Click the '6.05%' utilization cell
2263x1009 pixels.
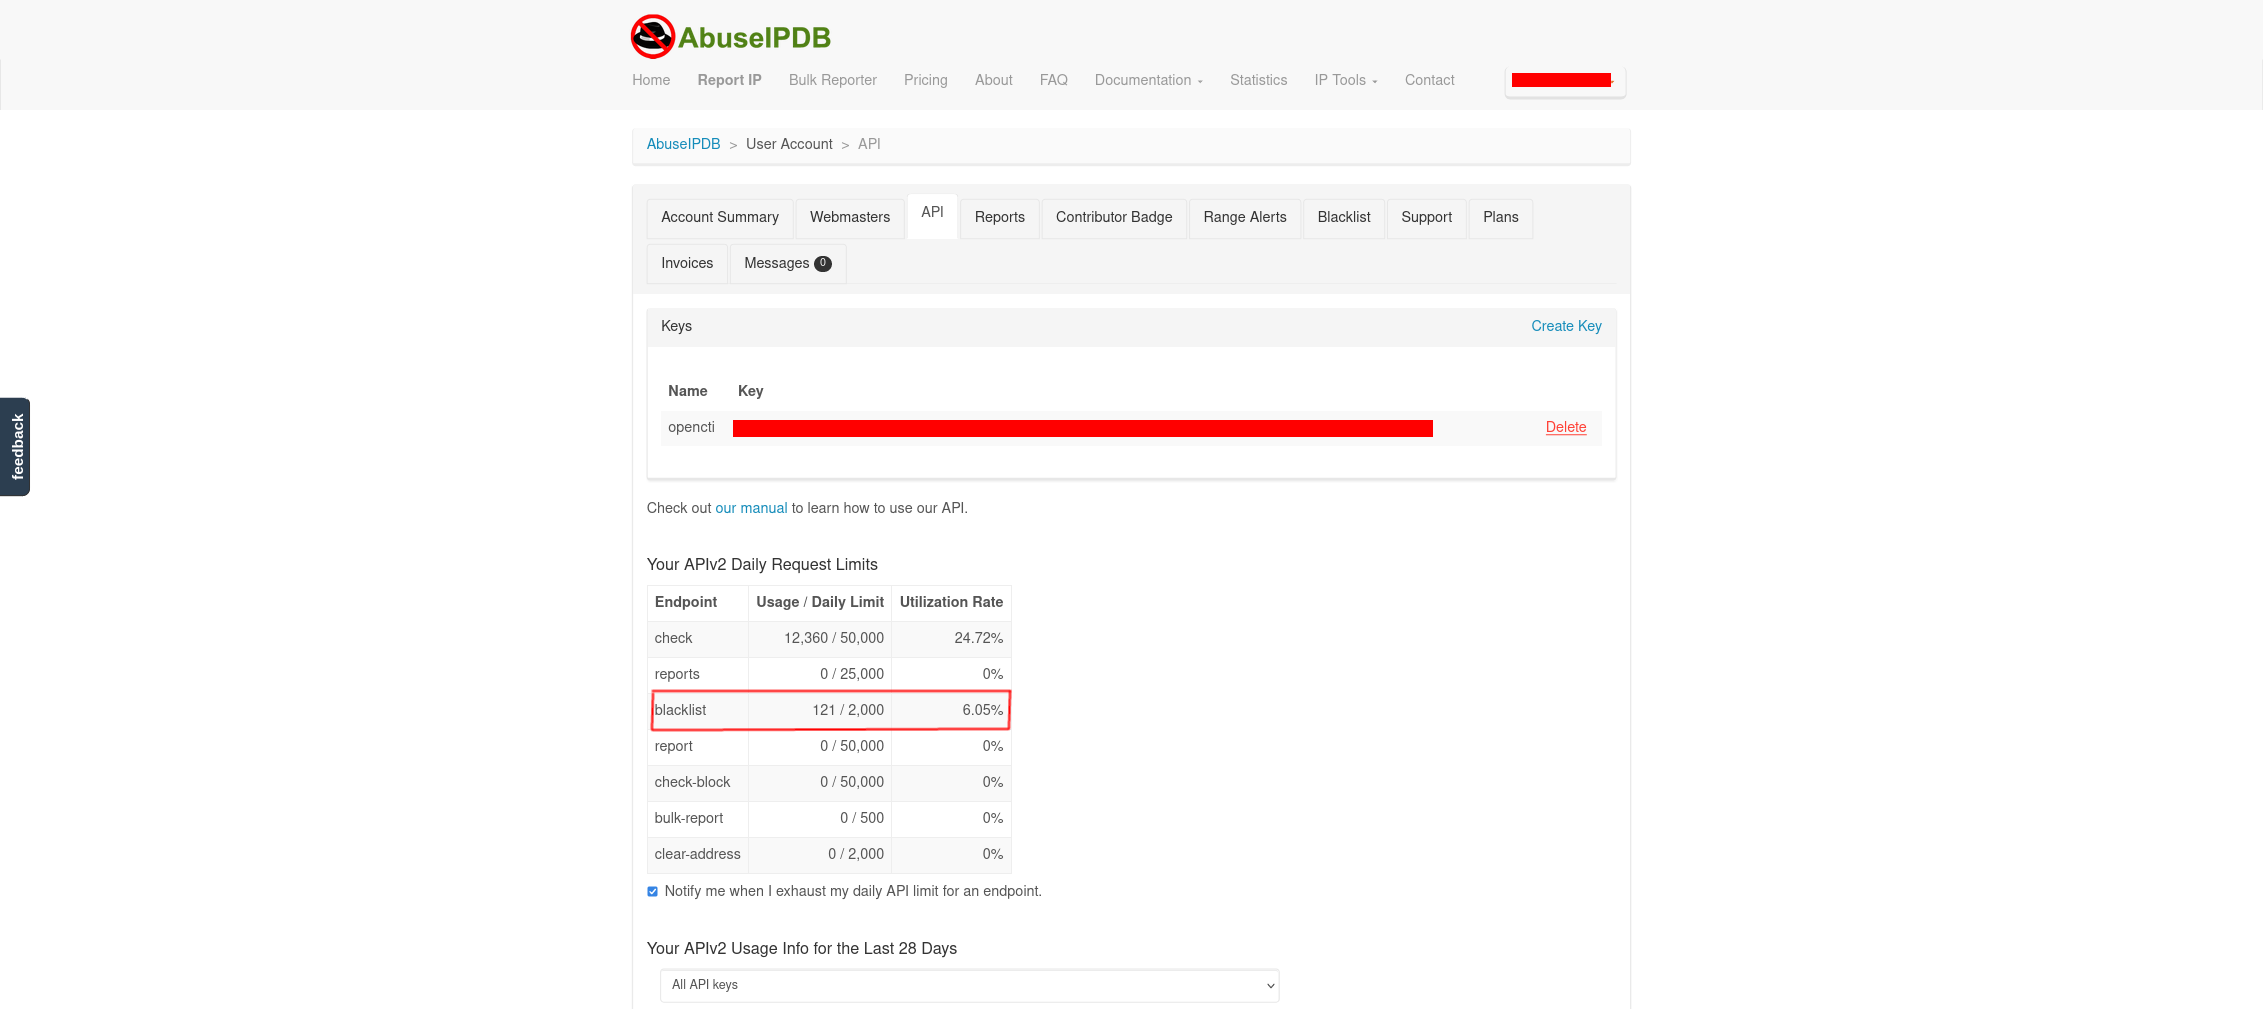point(951,710)
